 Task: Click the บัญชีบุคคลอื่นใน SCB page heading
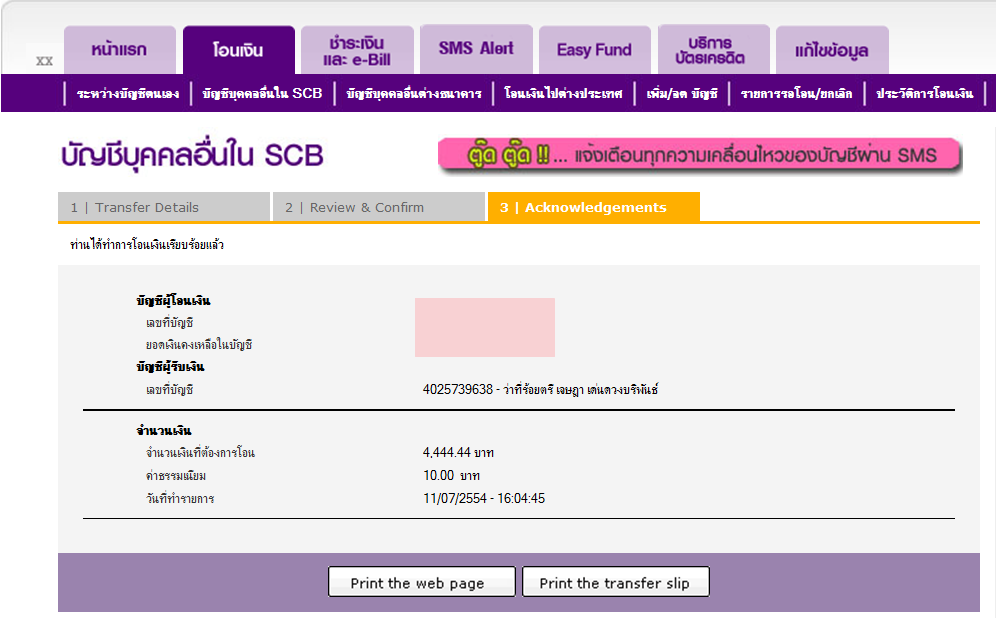192,155
